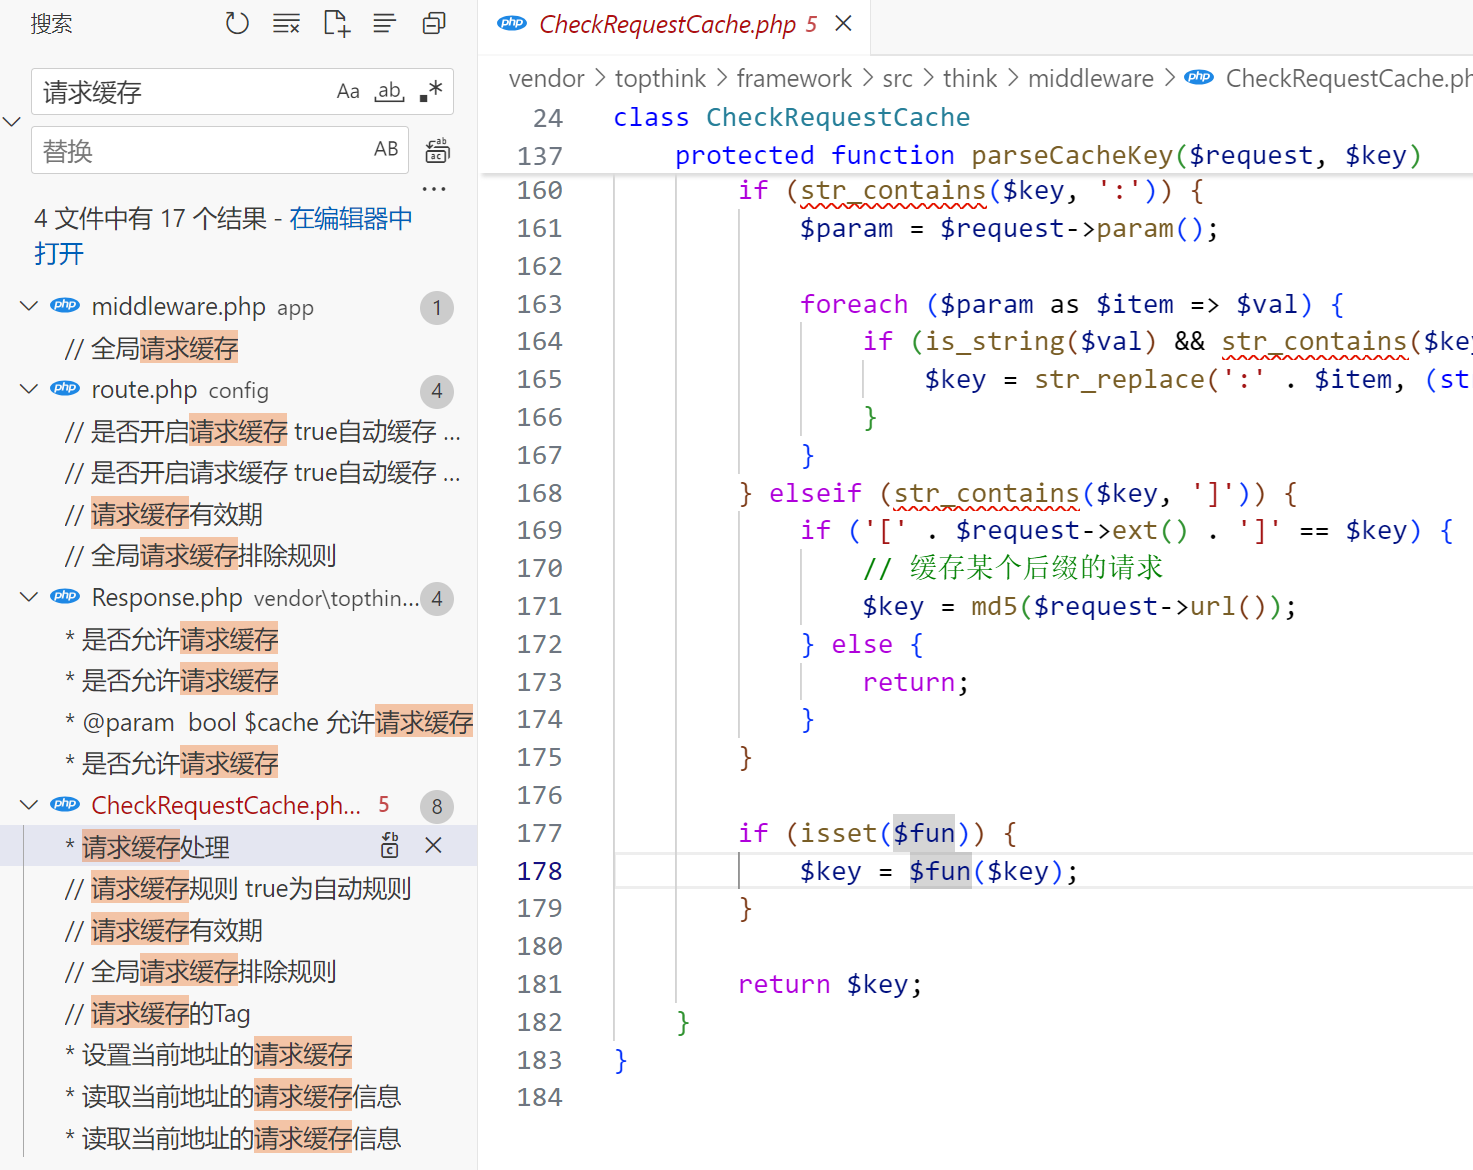The image size is (1473, 1170).
Task: Click line number 178 in gutter
Action: (539, 871)
